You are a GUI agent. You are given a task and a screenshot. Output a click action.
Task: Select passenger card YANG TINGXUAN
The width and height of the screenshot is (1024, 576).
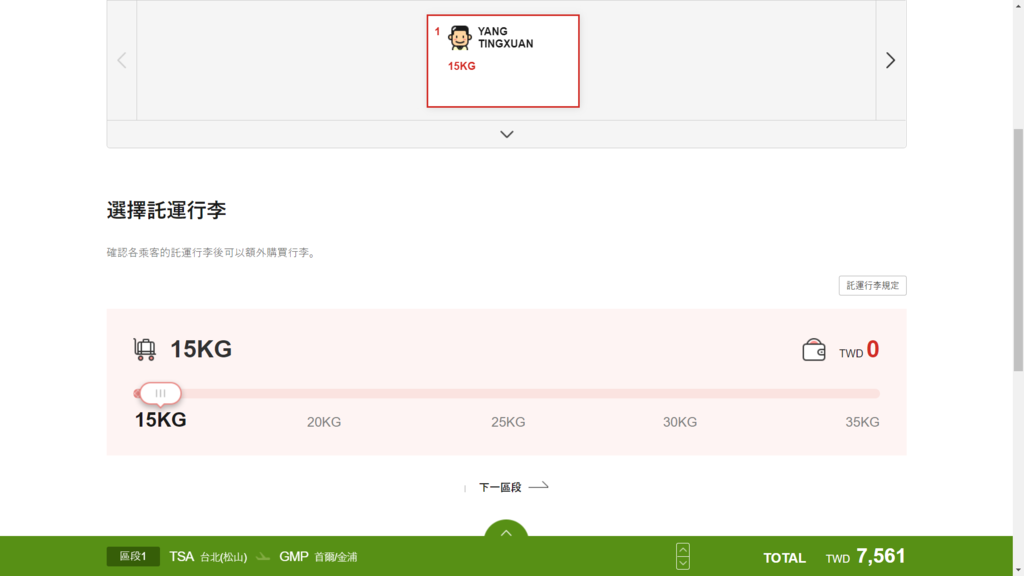503,61
